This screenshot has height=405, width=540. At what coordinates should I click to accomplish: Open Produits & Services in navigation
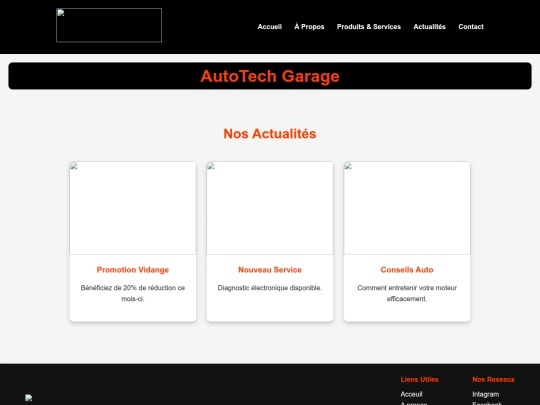click(x=369, y=27)
